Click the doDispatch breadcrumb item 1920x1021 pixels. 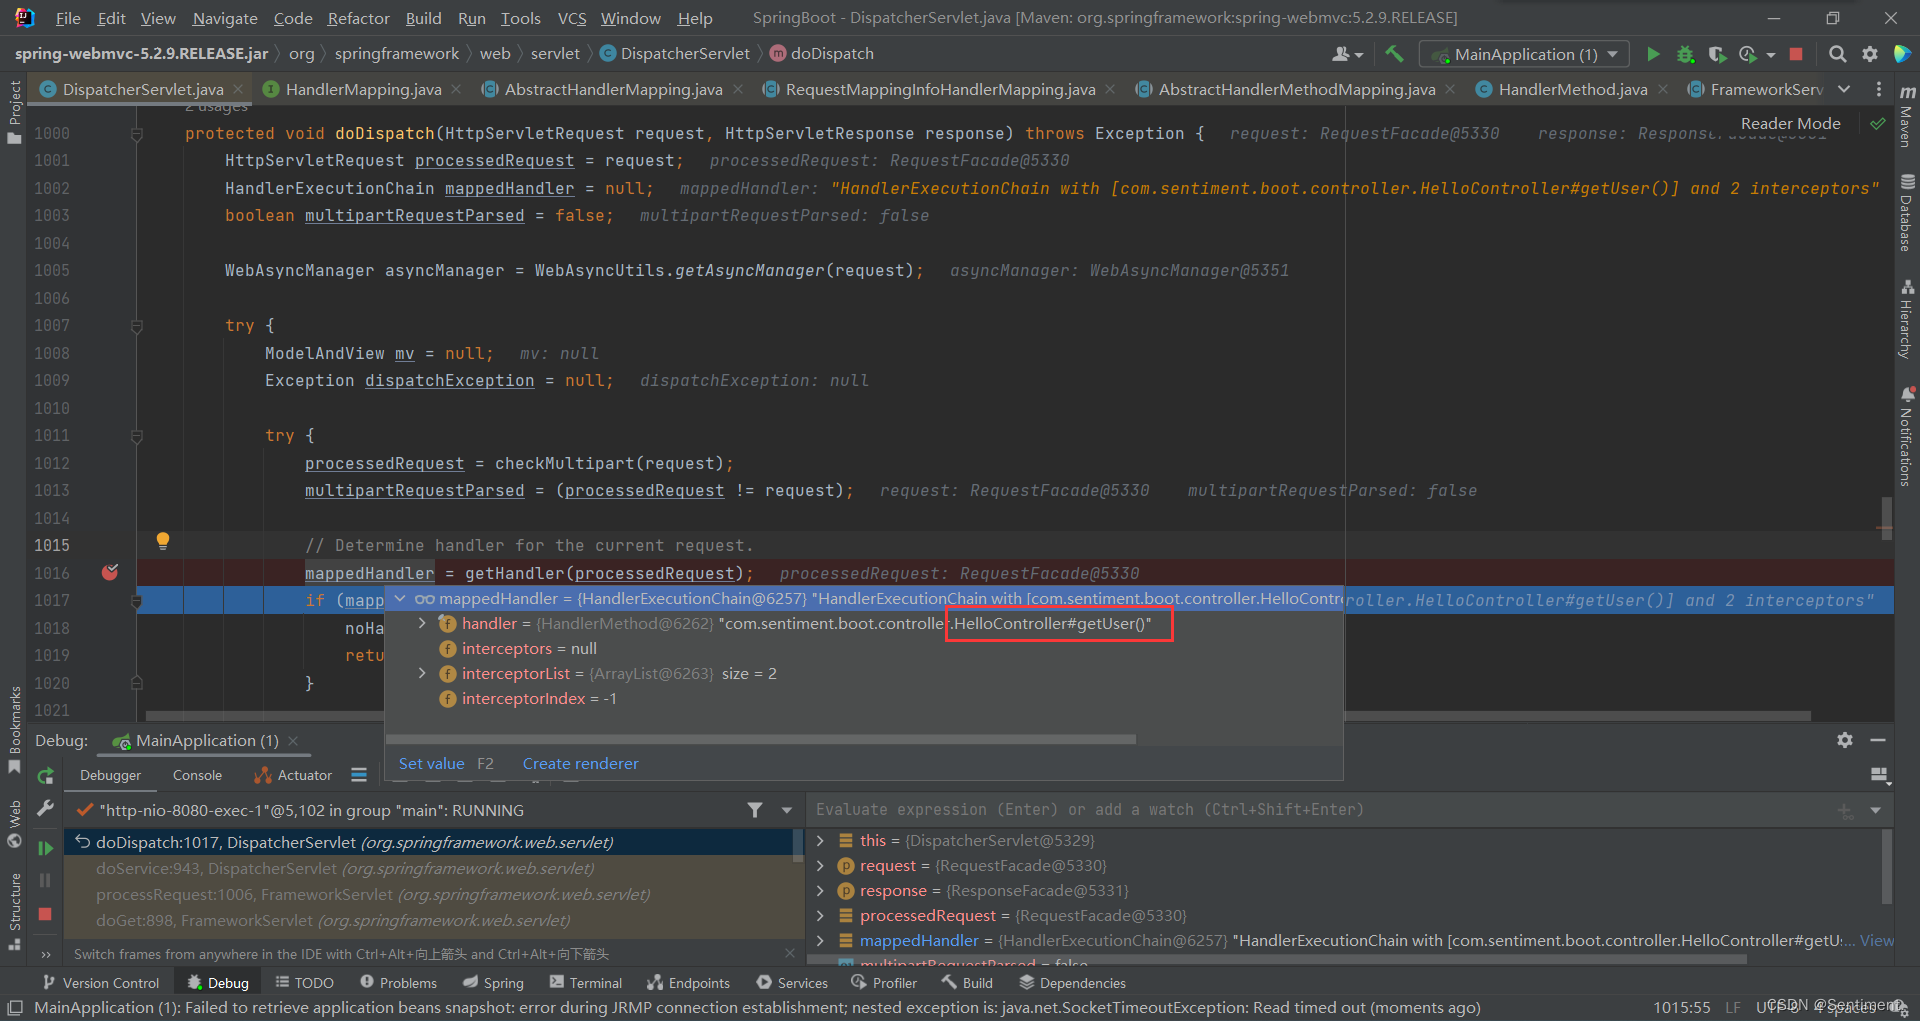(x=821, y=54)
